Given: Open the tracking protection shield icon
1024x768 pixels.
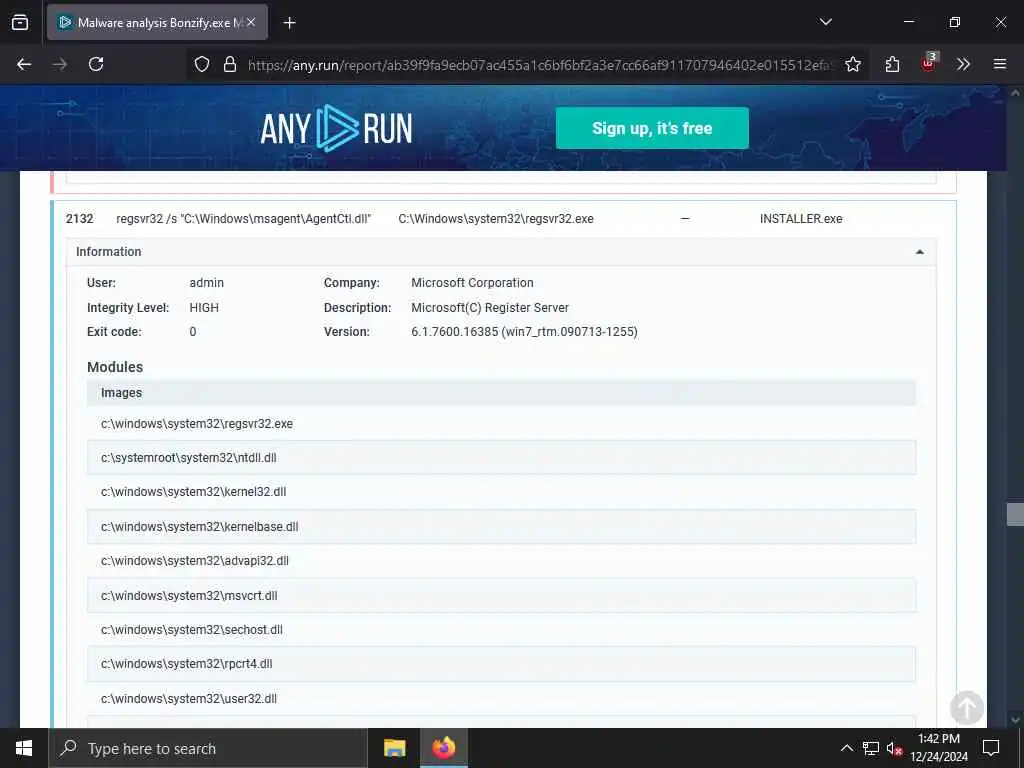Looking at the screenshot, I should [x=202, y=64].
